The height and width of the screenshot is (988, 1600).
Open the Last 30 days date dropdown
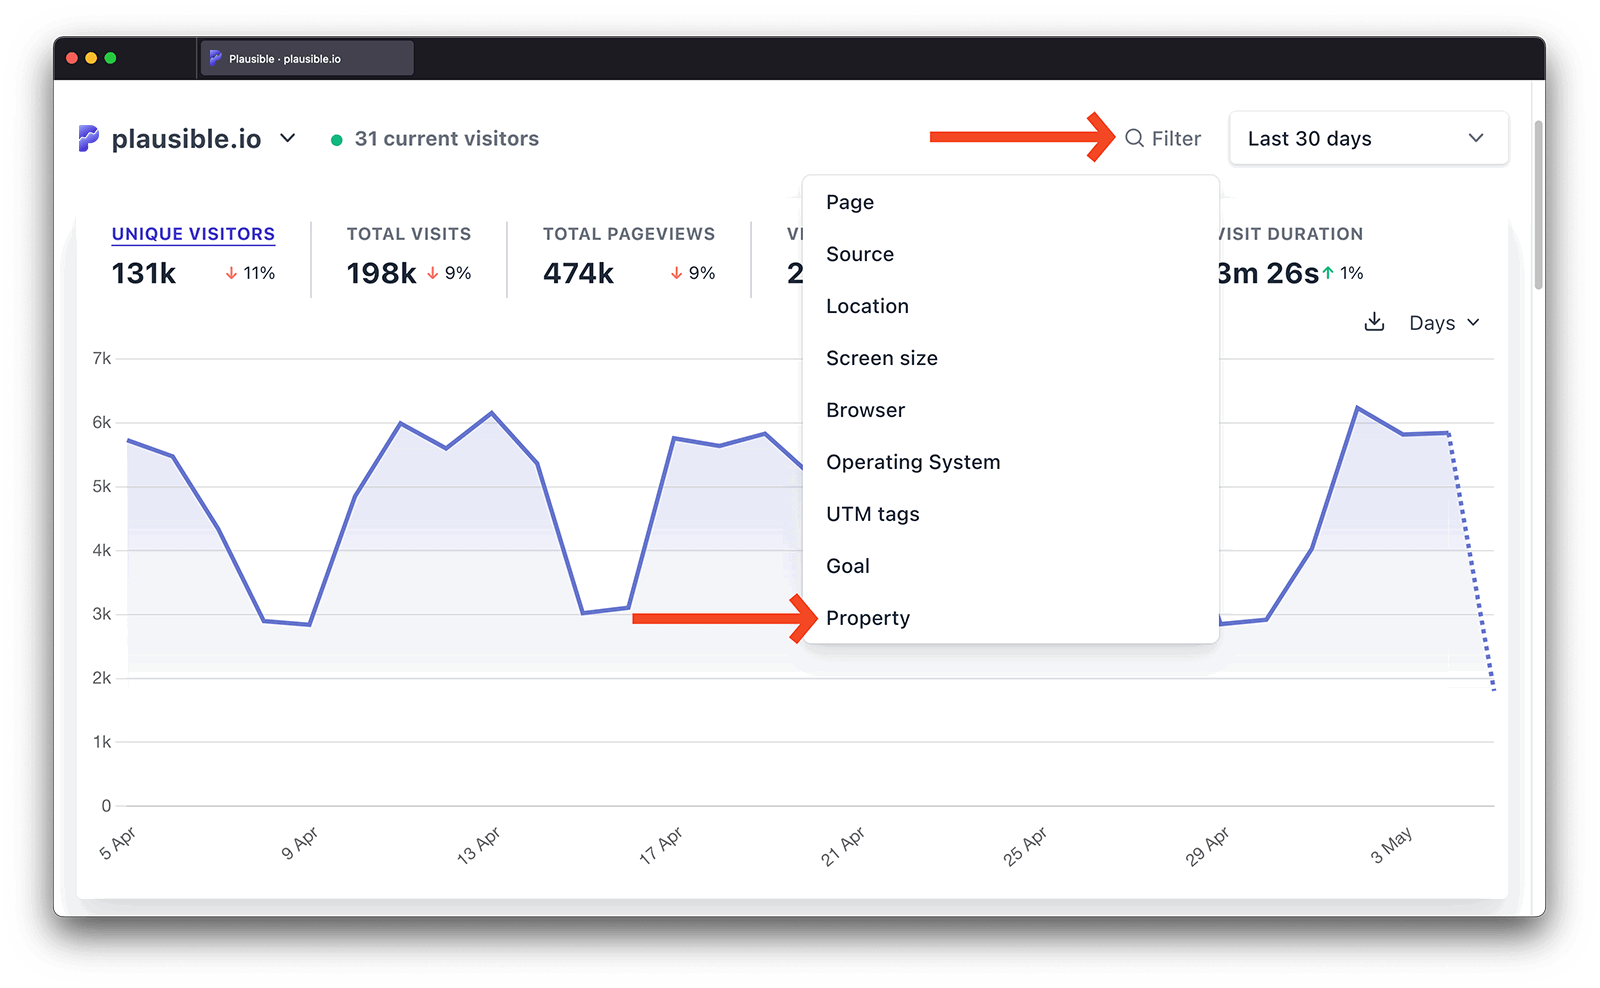1367,138
